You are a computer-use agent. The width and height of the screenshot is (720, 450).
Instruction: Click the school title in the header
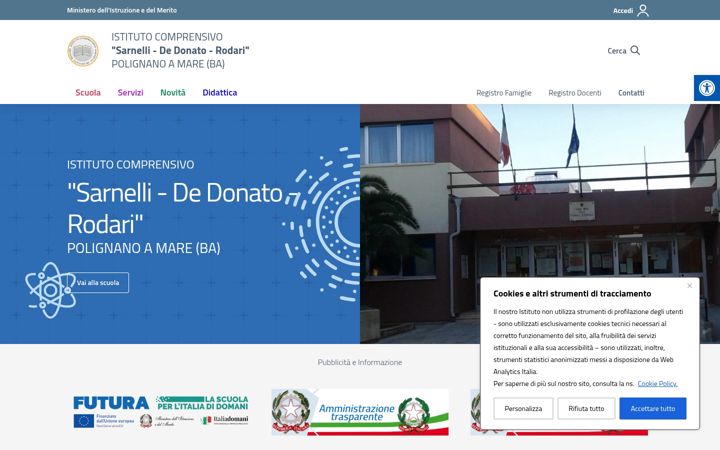click(180, 51)
